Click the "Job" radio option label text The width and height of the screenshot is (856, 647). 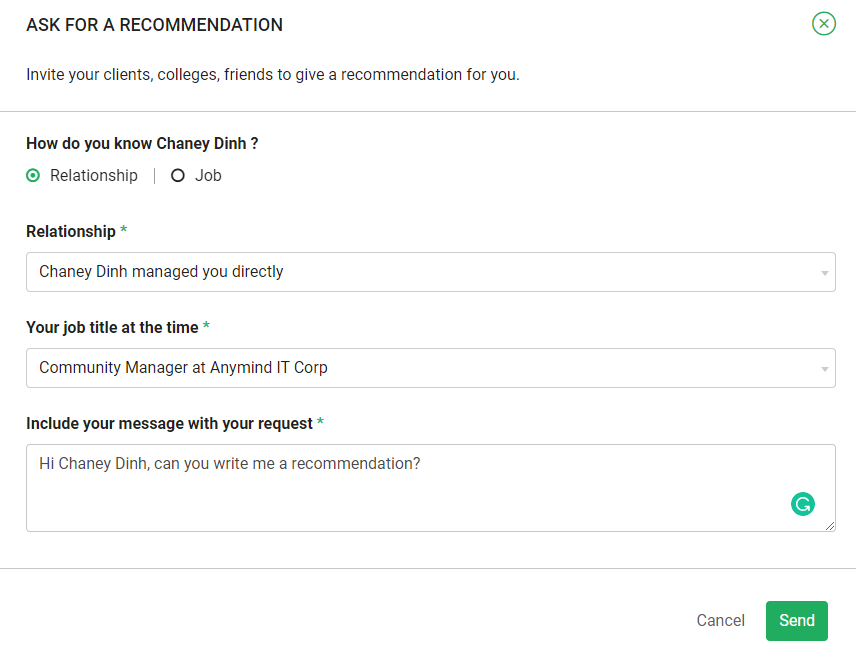coord(208,176)
